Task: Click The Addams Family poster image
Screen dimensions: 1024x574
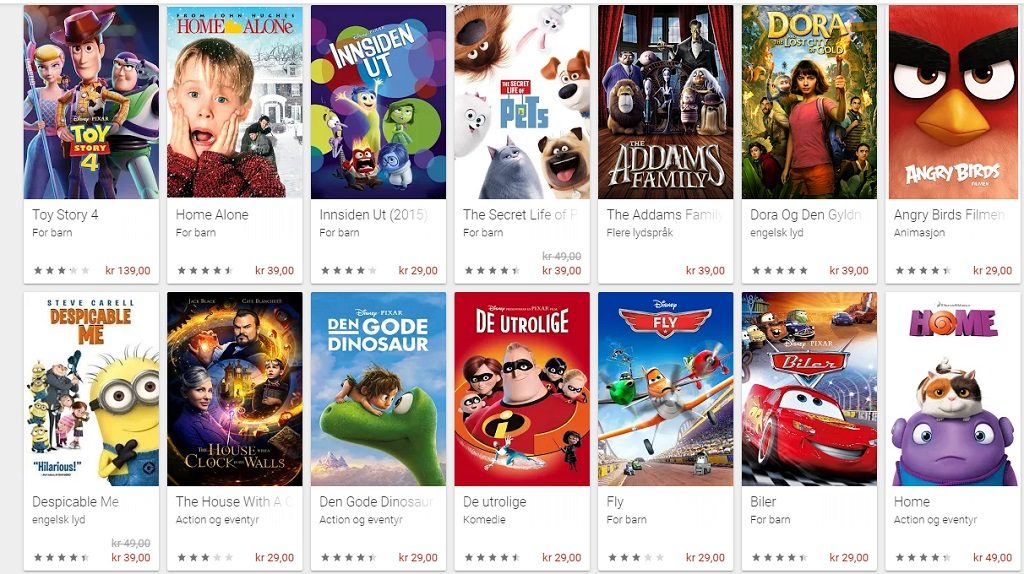Action: [665, 102]
